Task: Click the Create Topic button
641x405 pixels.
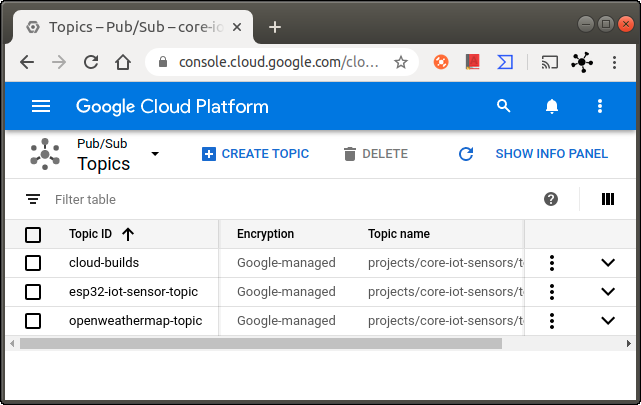Action: 255,154
